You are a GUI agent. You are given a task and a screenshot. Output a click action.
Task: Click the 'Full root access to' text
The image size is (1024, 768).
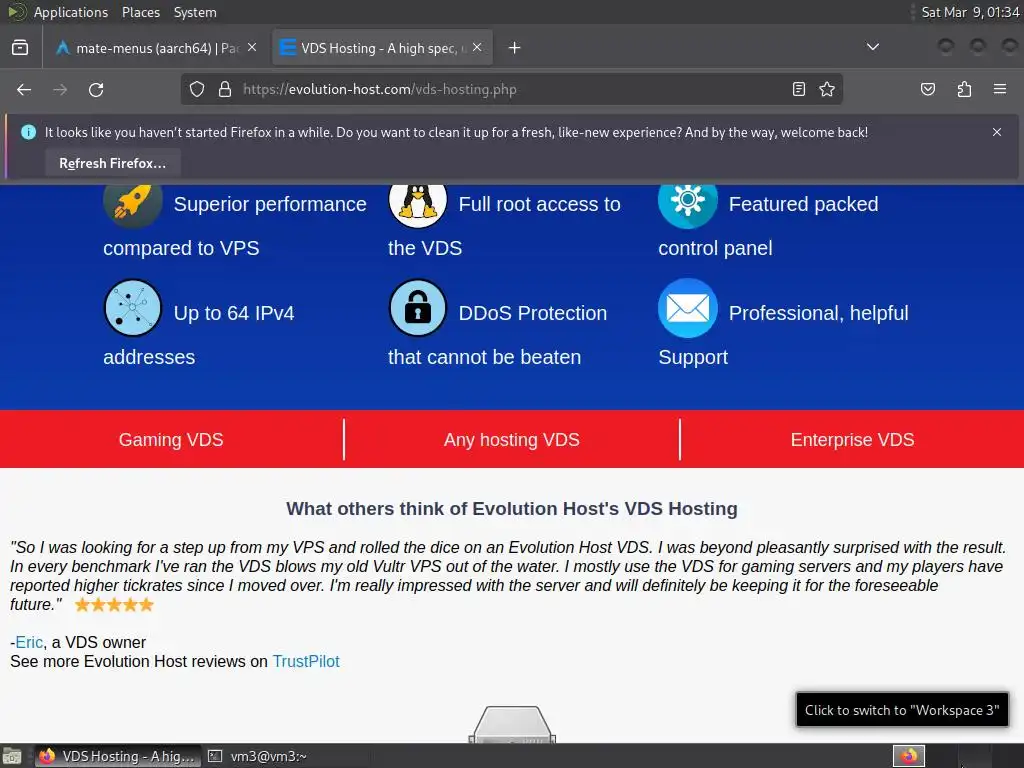click(x=539, y=204)
